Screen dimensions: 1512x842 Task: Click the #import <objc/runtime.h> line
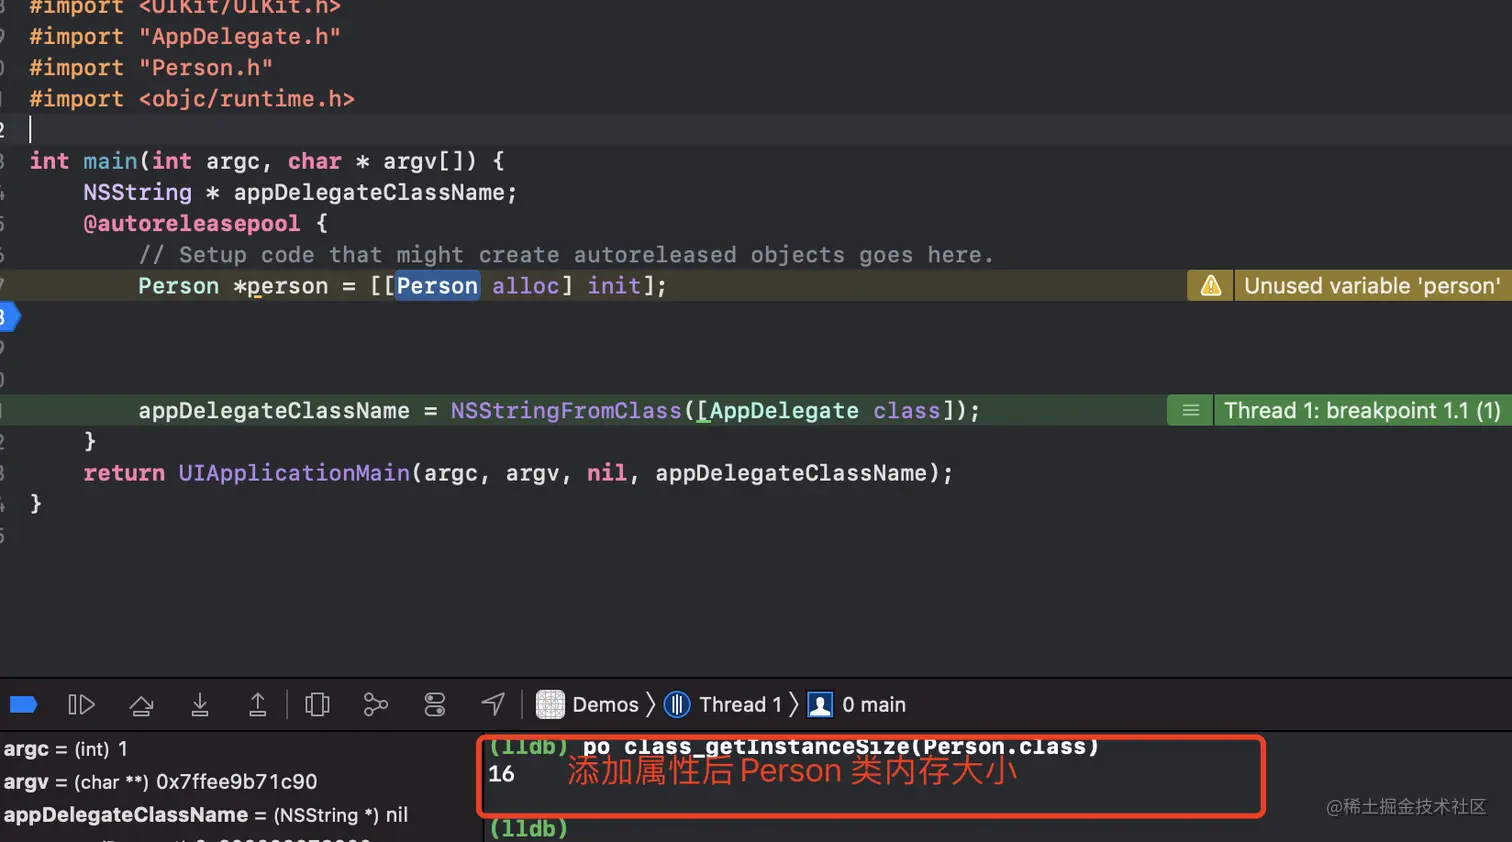192,99
